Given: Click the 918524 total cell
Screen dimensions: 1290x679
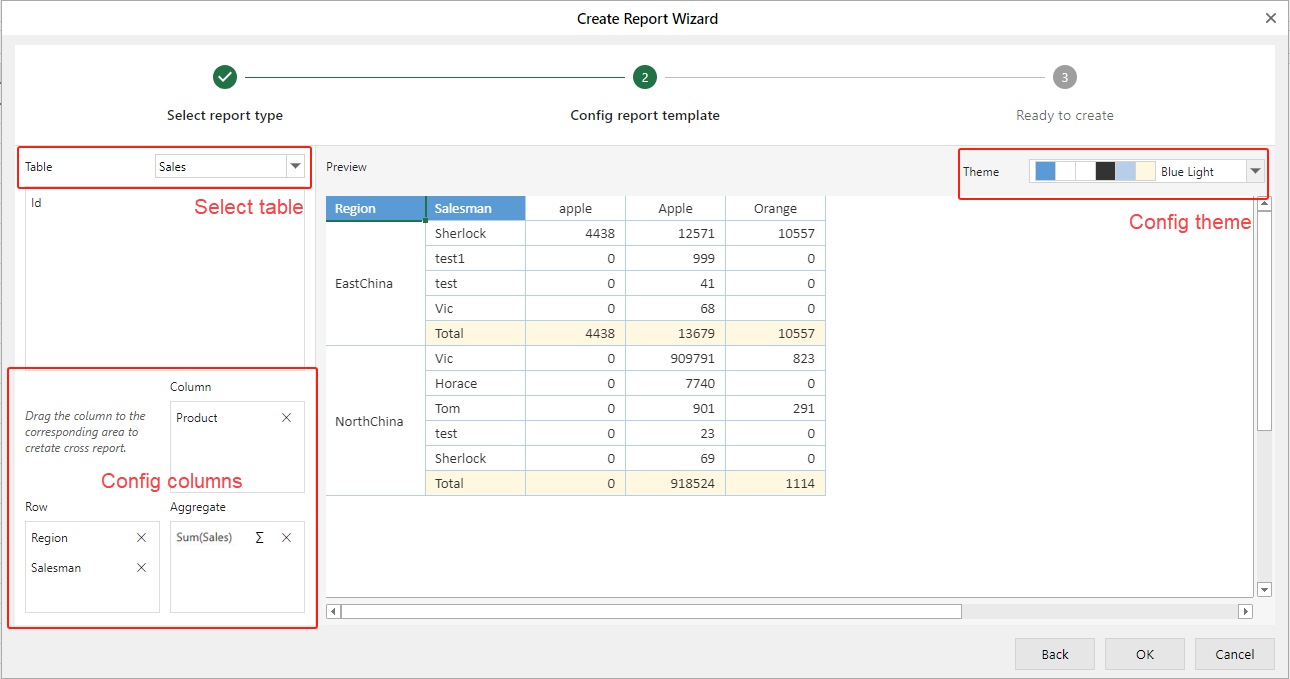Looking at the screenshot, I should pyautogui.click(x=676, y=484).
